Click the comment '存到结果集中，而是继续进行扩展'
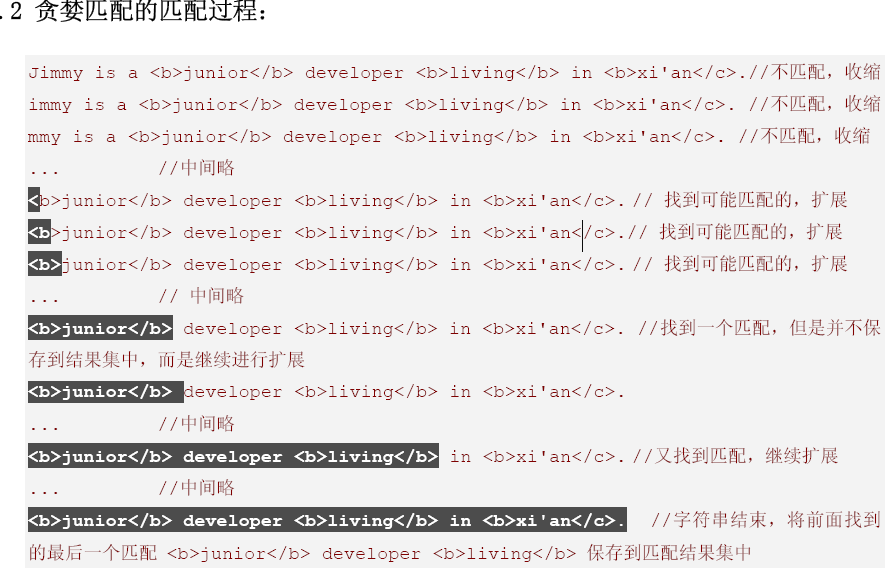This screenshot has height=576, width=888. 166,360
